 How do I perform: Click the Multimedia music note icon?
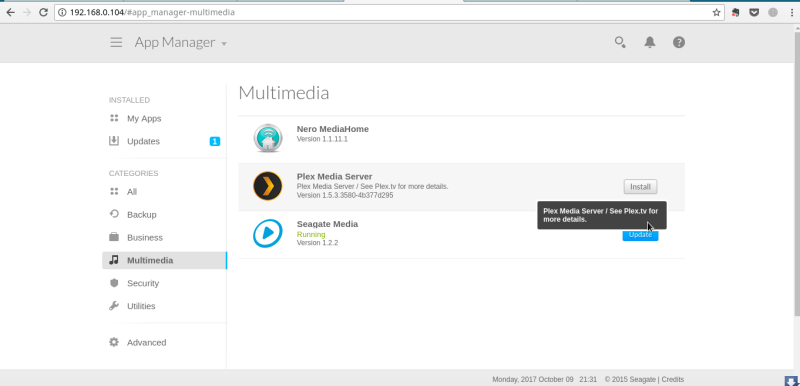[x=114, y=260]
